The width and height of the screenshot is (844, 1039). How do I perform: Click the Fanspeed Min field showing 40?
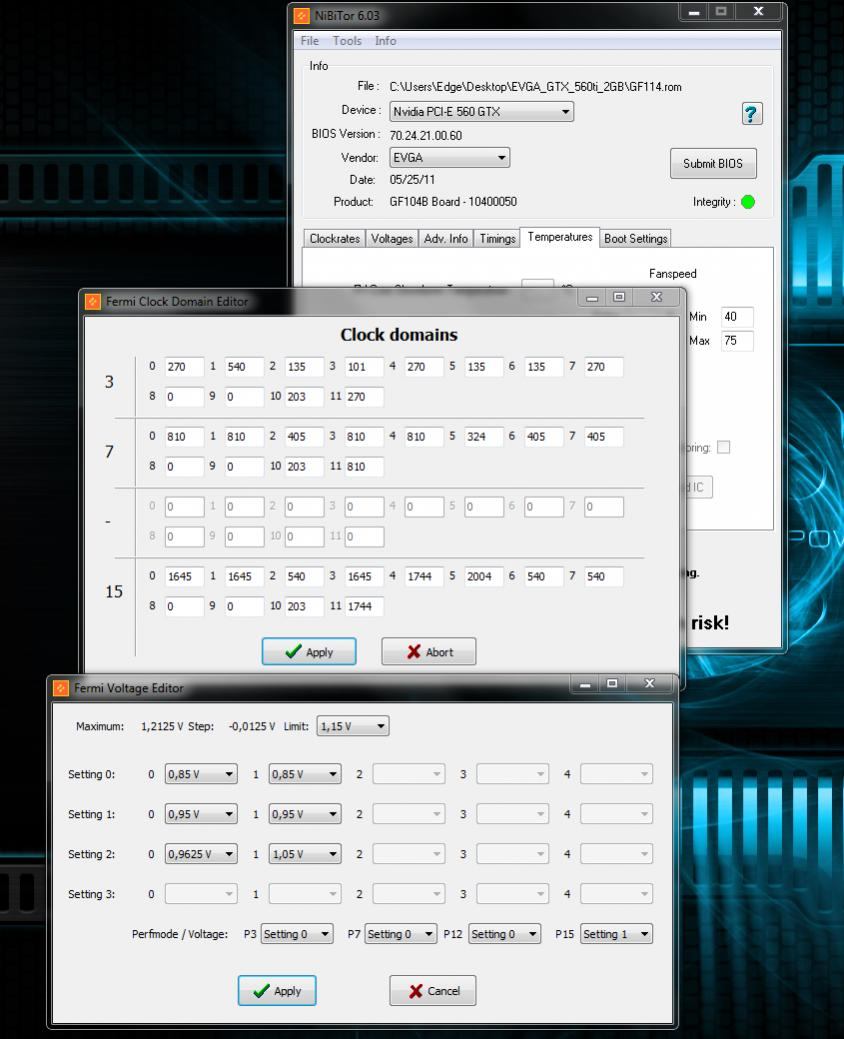(x=737, y=317)
